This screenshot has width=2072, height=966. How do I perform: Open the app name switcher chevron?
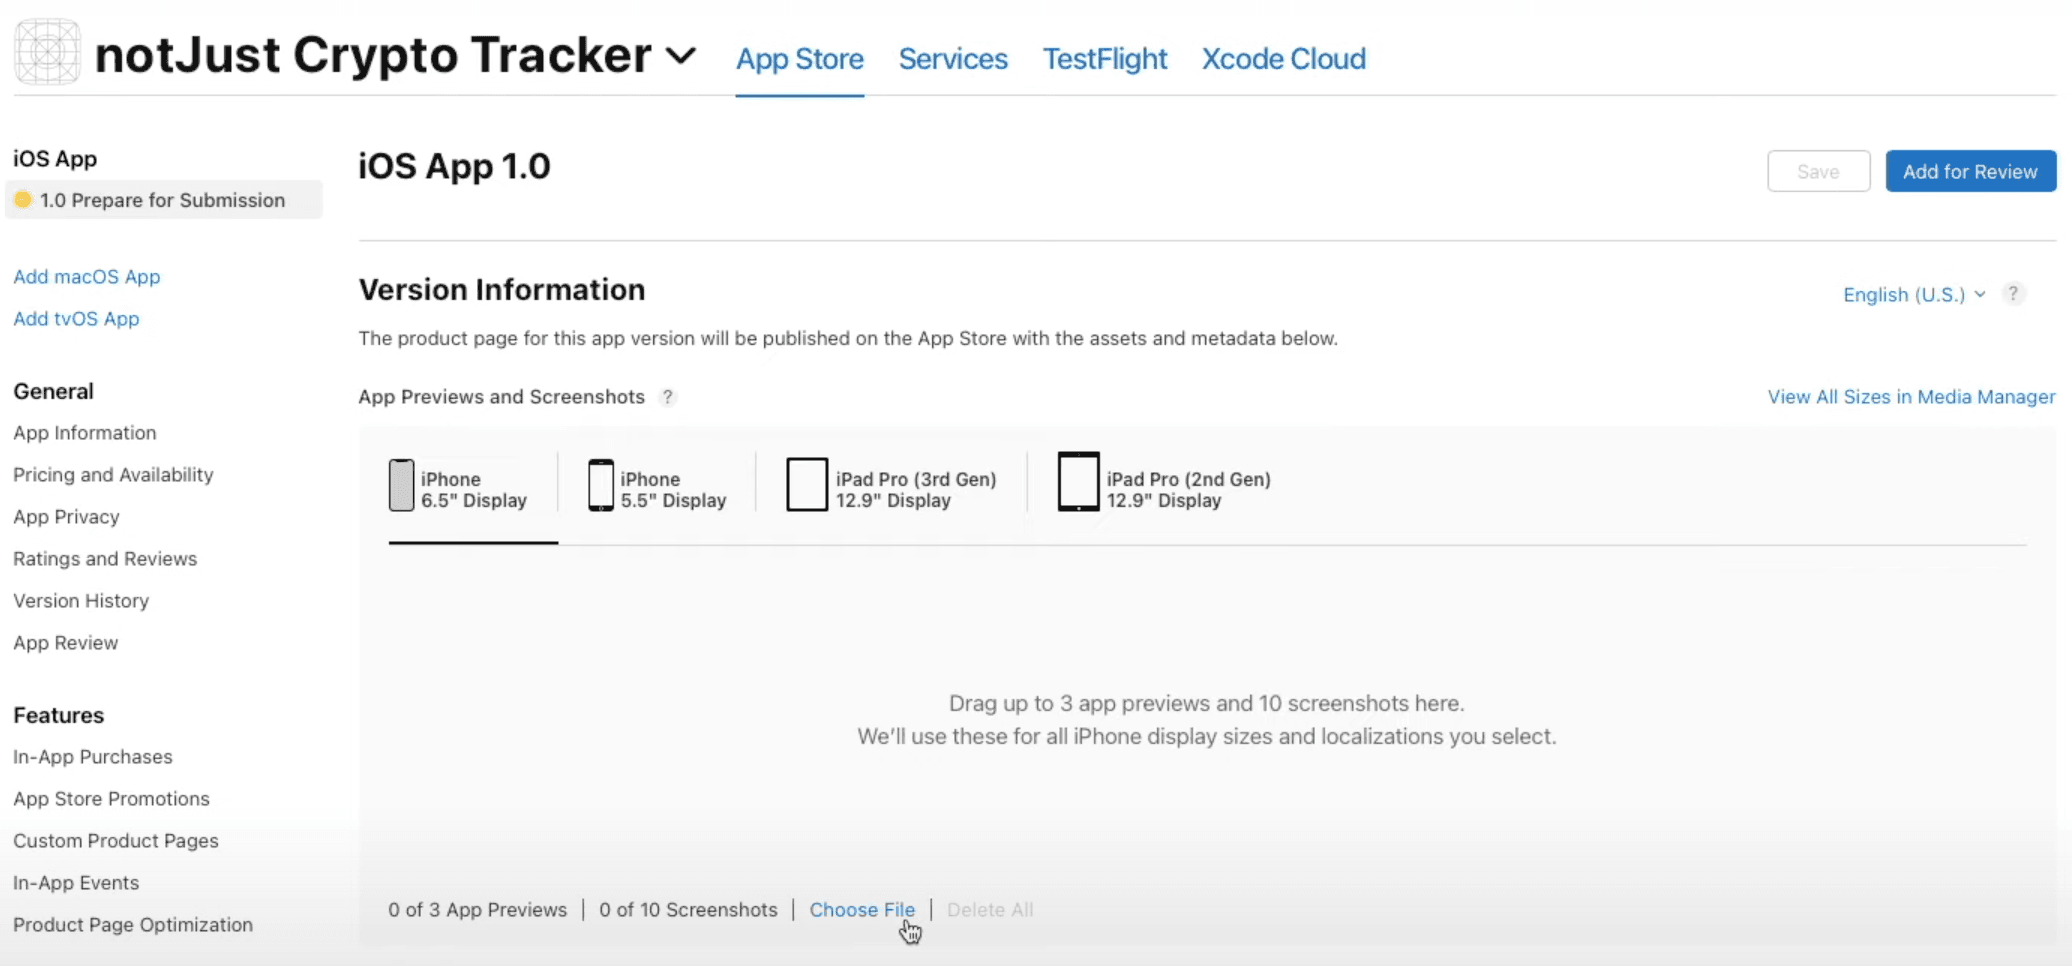click(x=683, y=57)
